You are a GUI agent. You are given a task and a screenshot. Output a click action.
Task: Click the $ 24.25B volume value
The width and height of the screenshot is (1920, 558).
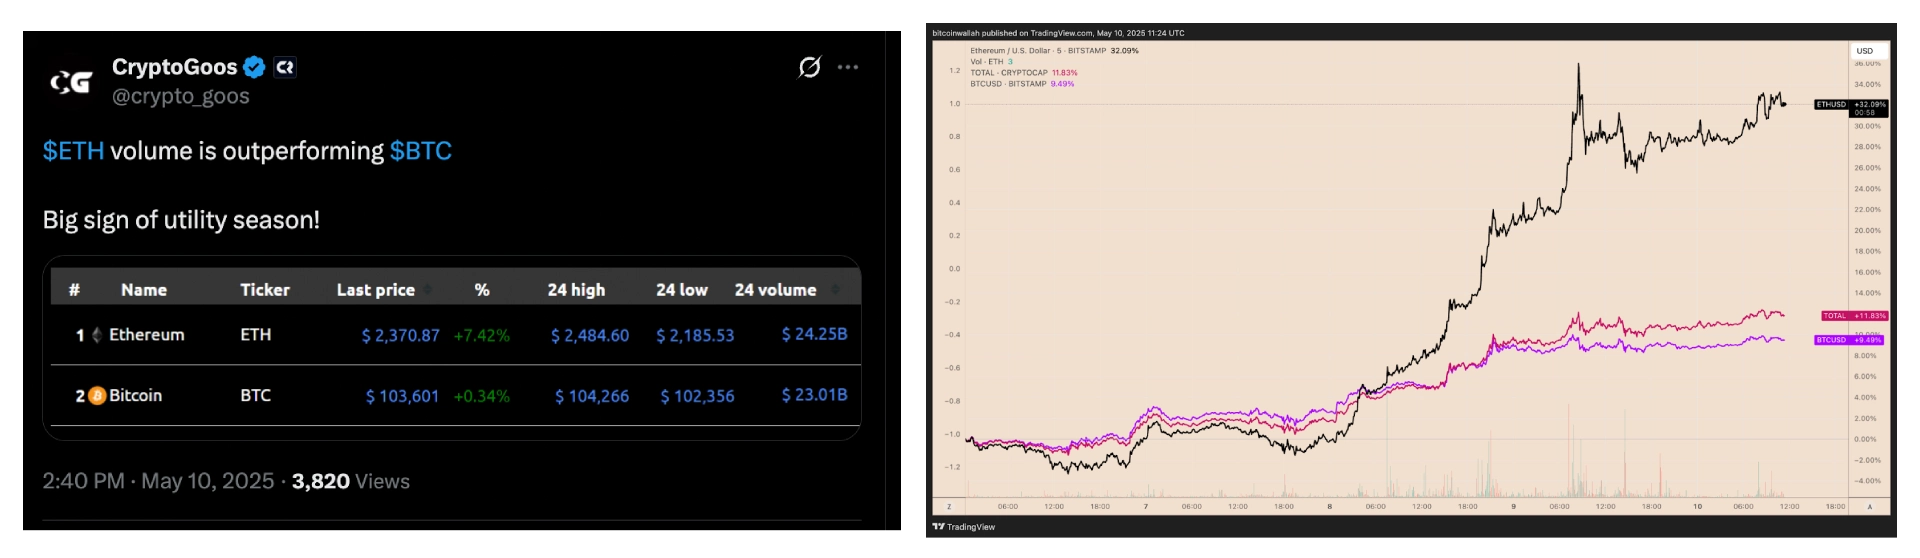(814, 334)
